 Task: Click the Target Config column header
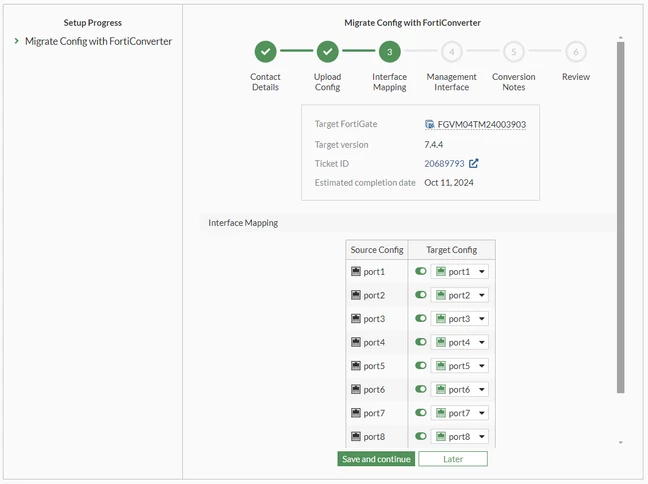(452, 250)
